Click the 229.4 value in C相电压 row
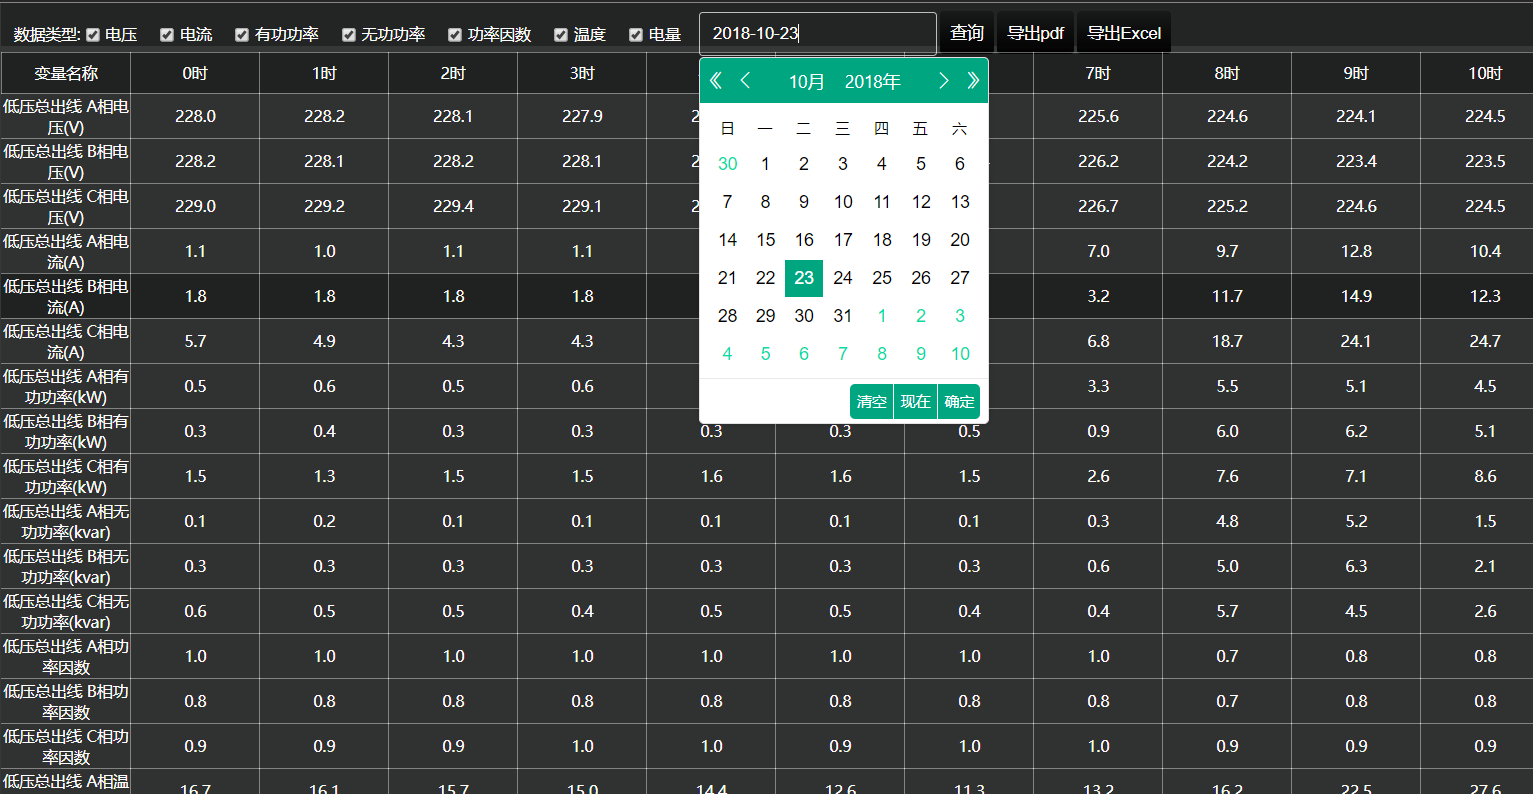1533x794 pixels. click(453, 206)
